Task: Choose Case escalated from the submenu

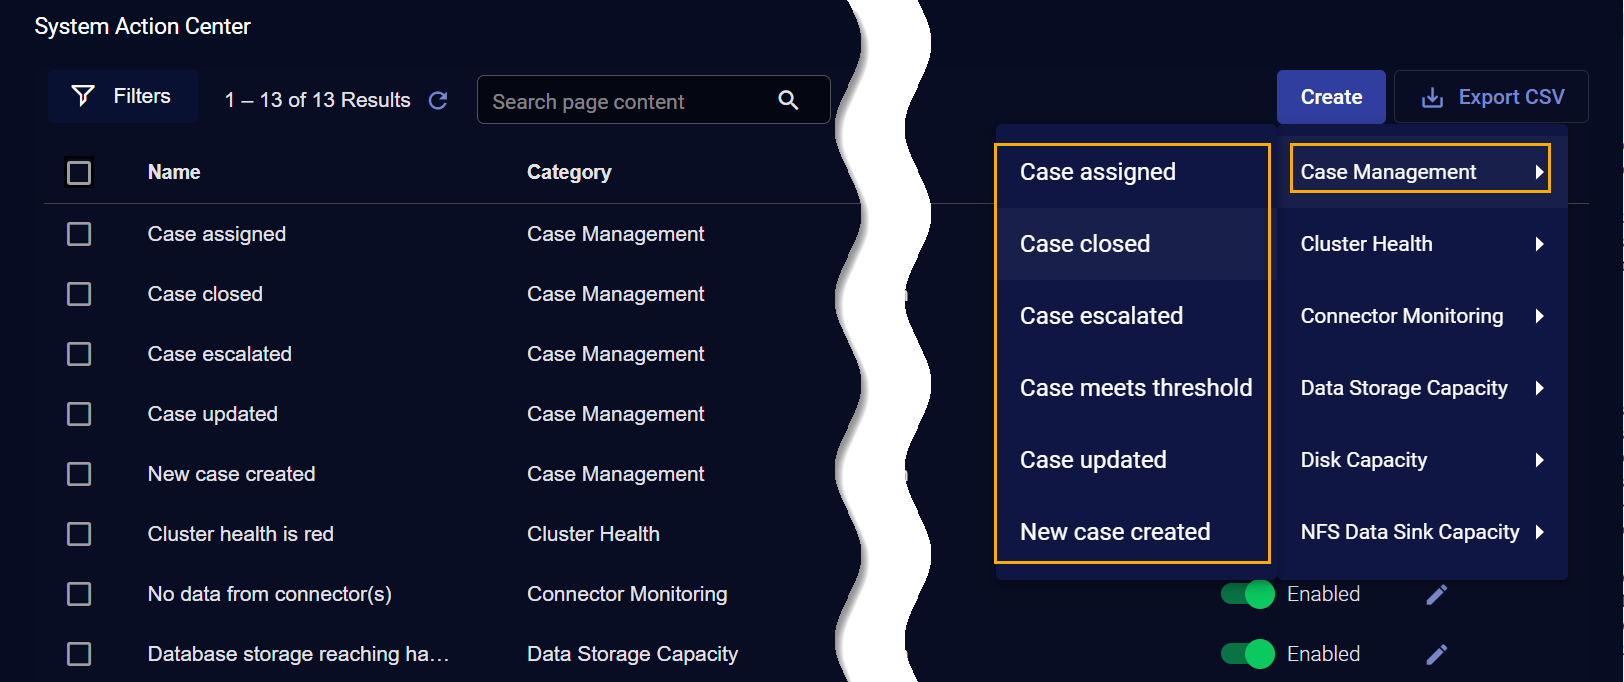Action: pyautogui.click(x=1101, y=316)
